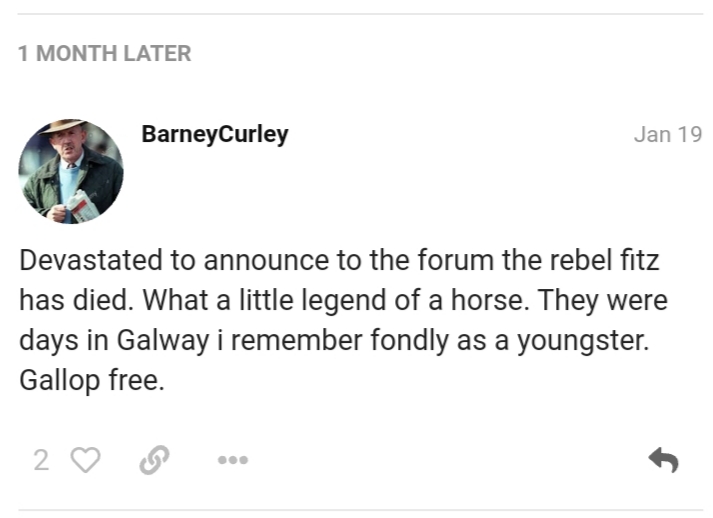Click "Gallop free." at the post's end
This screenshot has height=518, width=713.
(x=91, y=381)
